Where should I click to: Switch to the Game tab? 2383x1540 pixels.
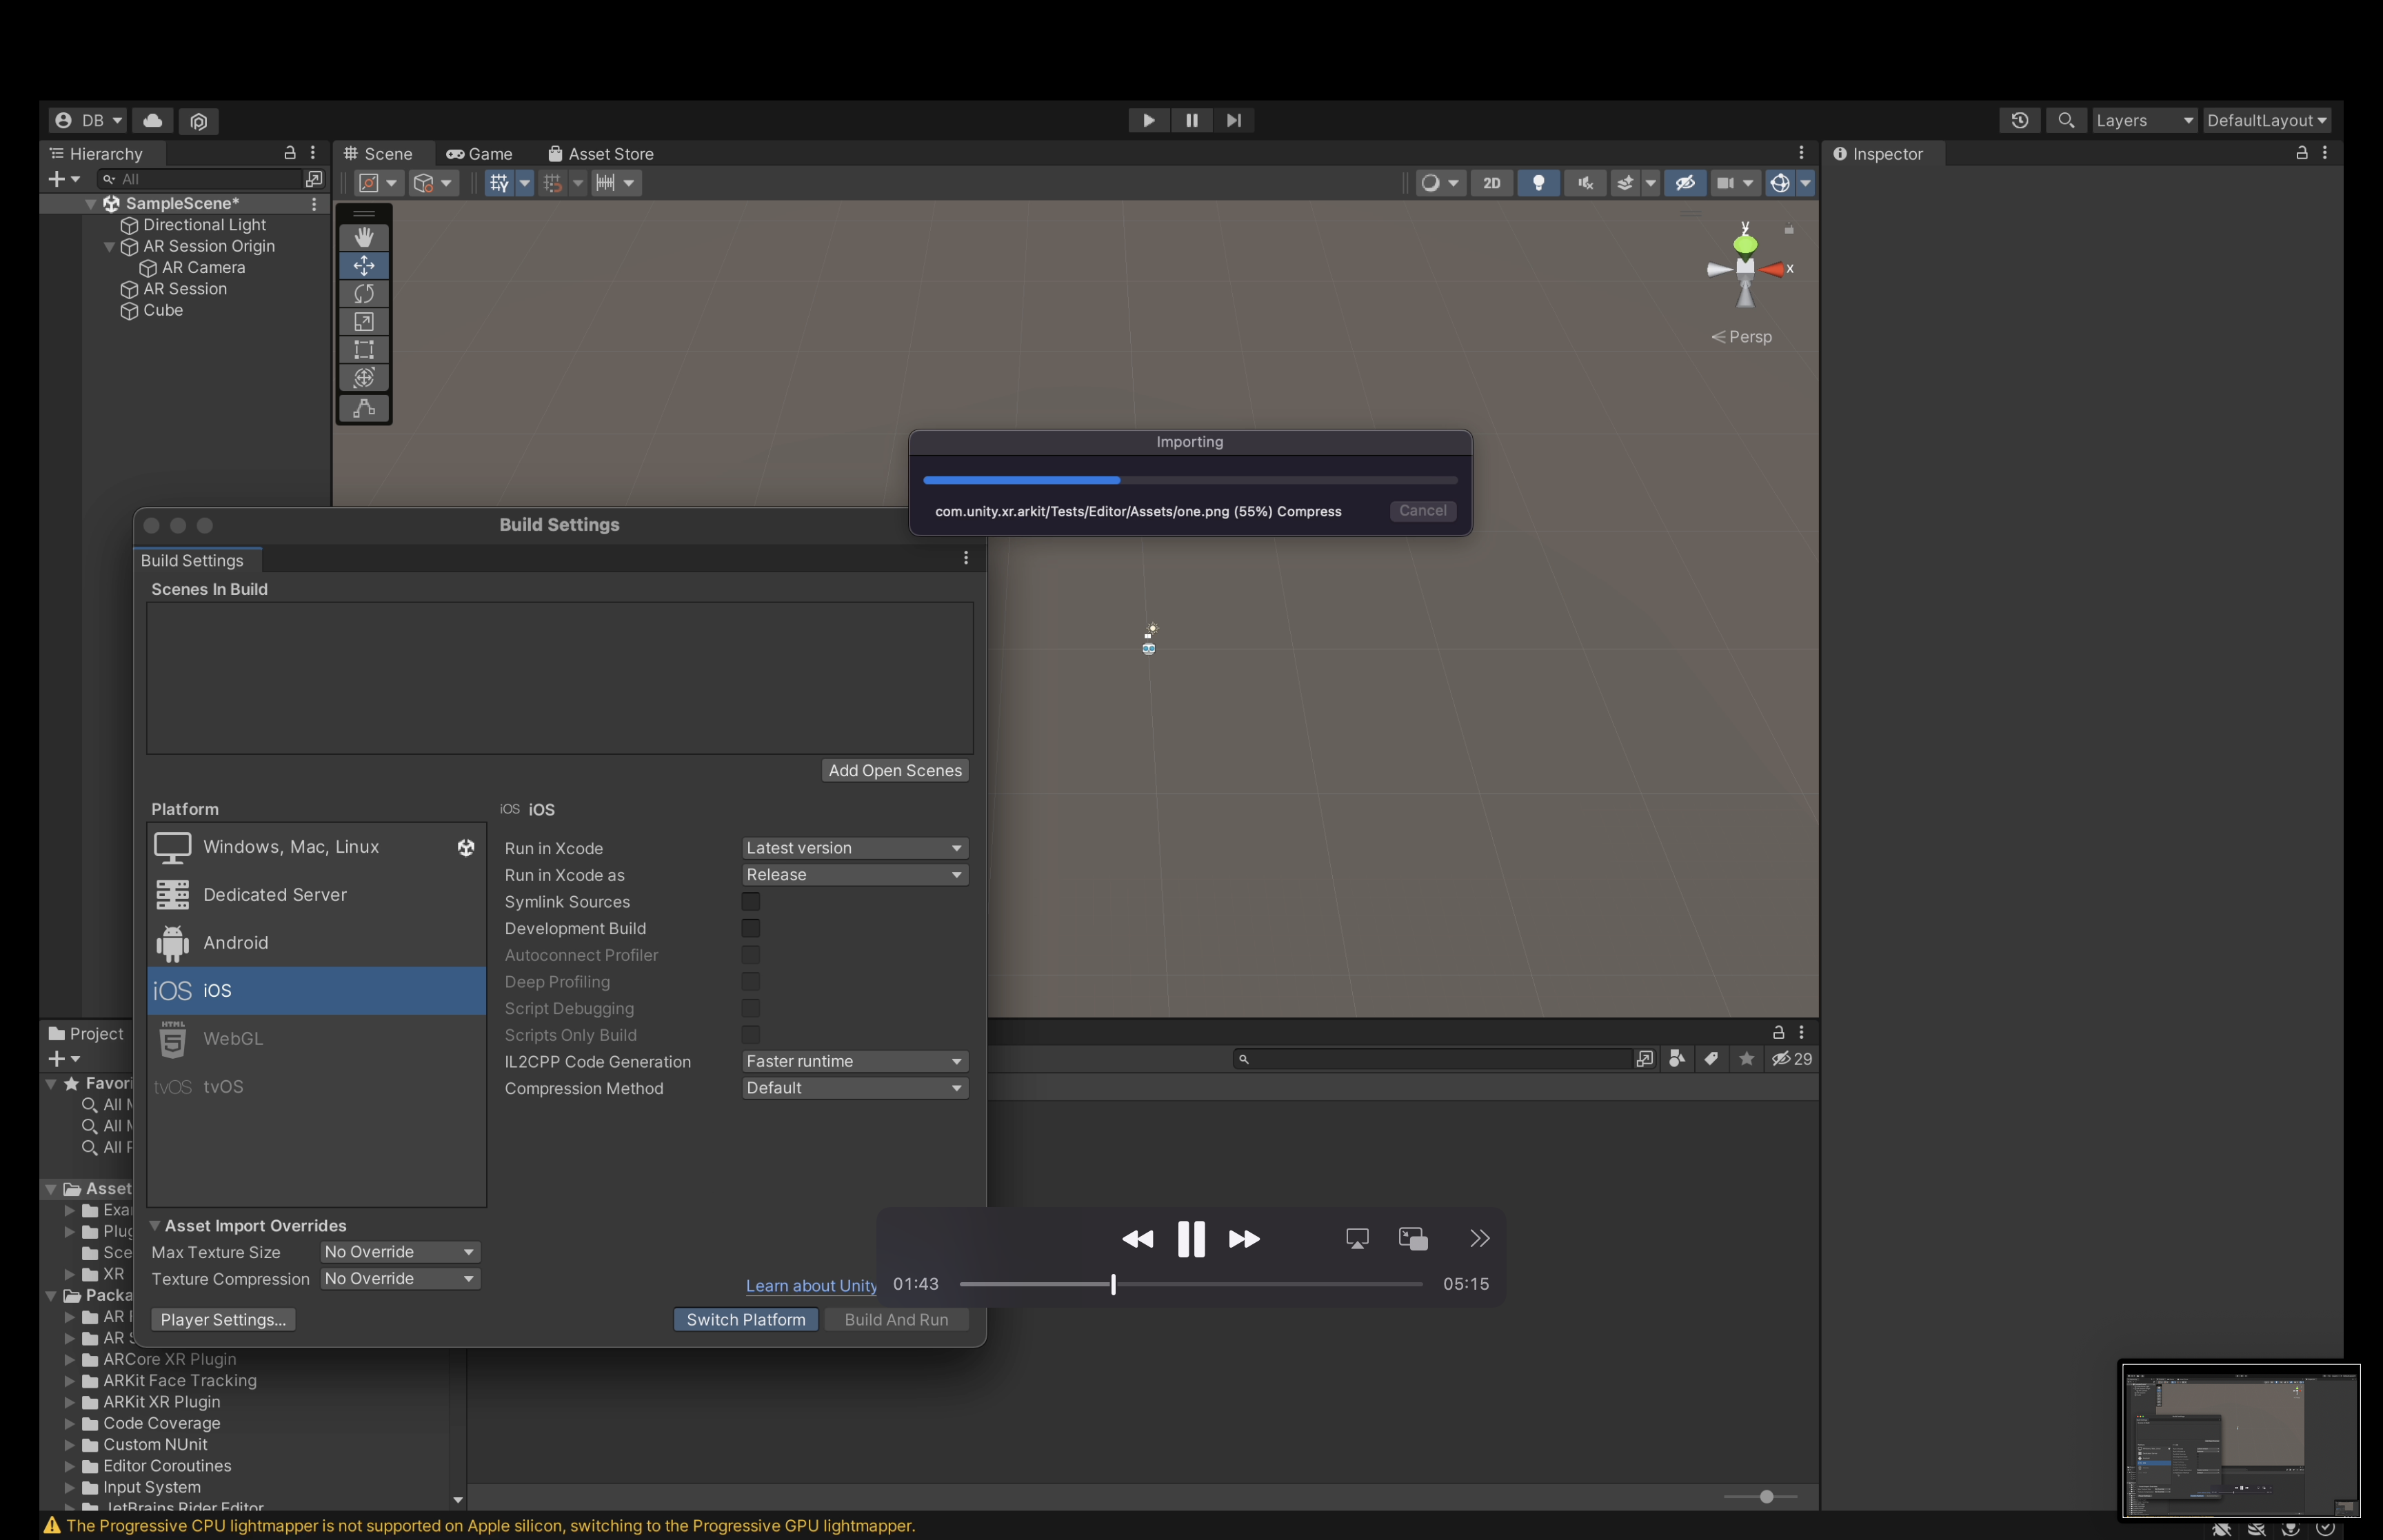point(479,154)
